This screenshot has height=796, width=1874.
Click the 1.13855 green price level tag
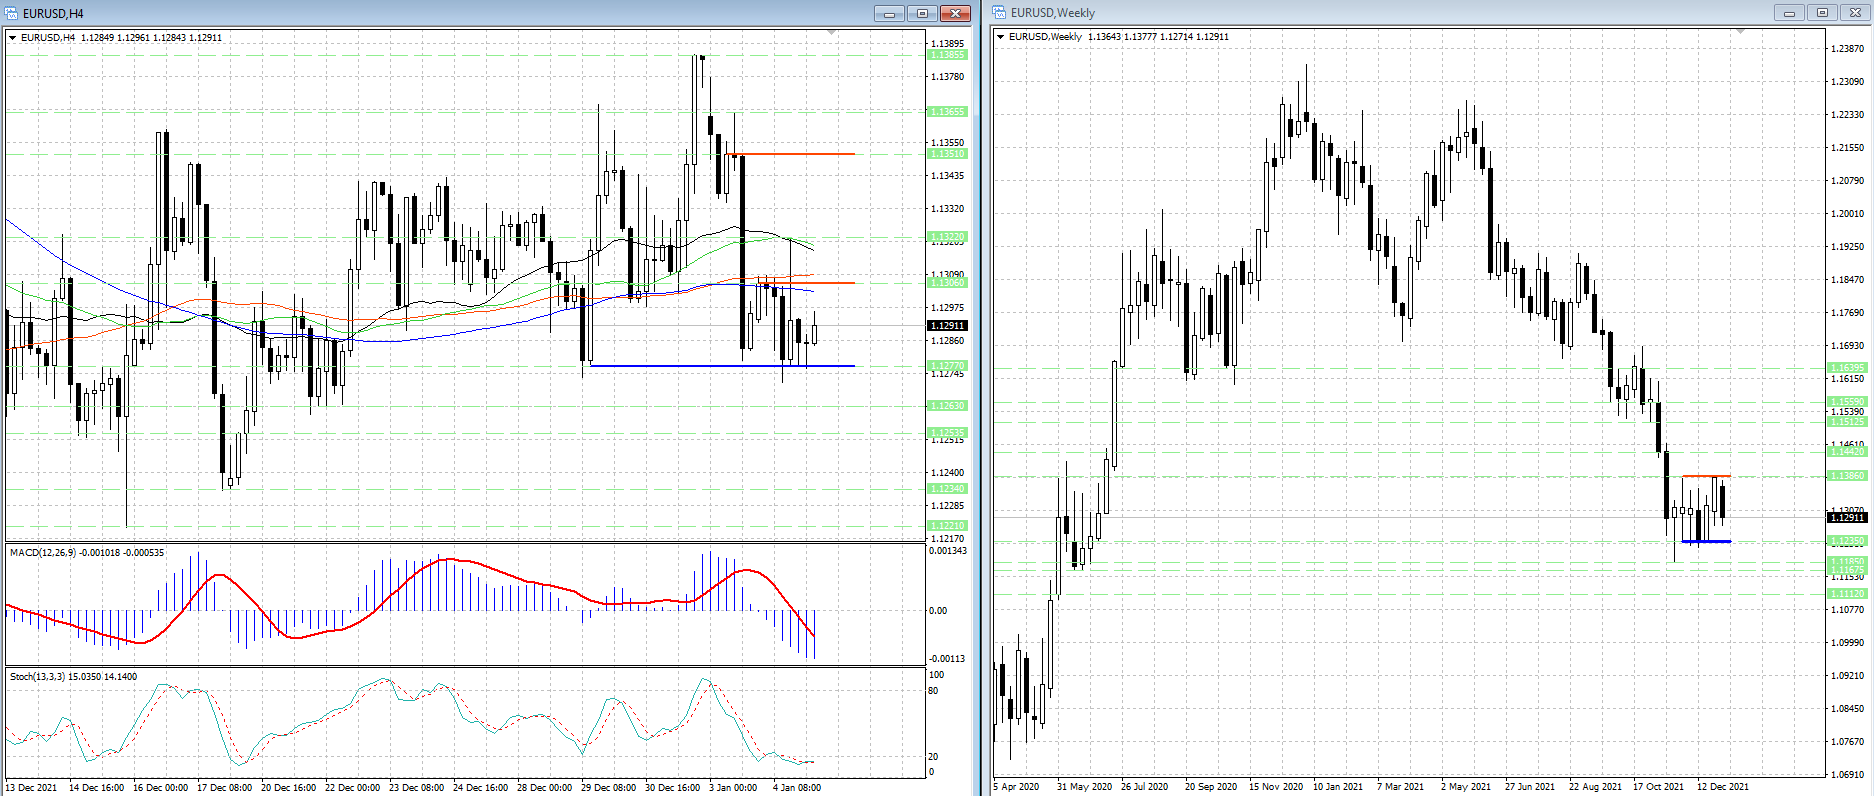coord(947,55)
